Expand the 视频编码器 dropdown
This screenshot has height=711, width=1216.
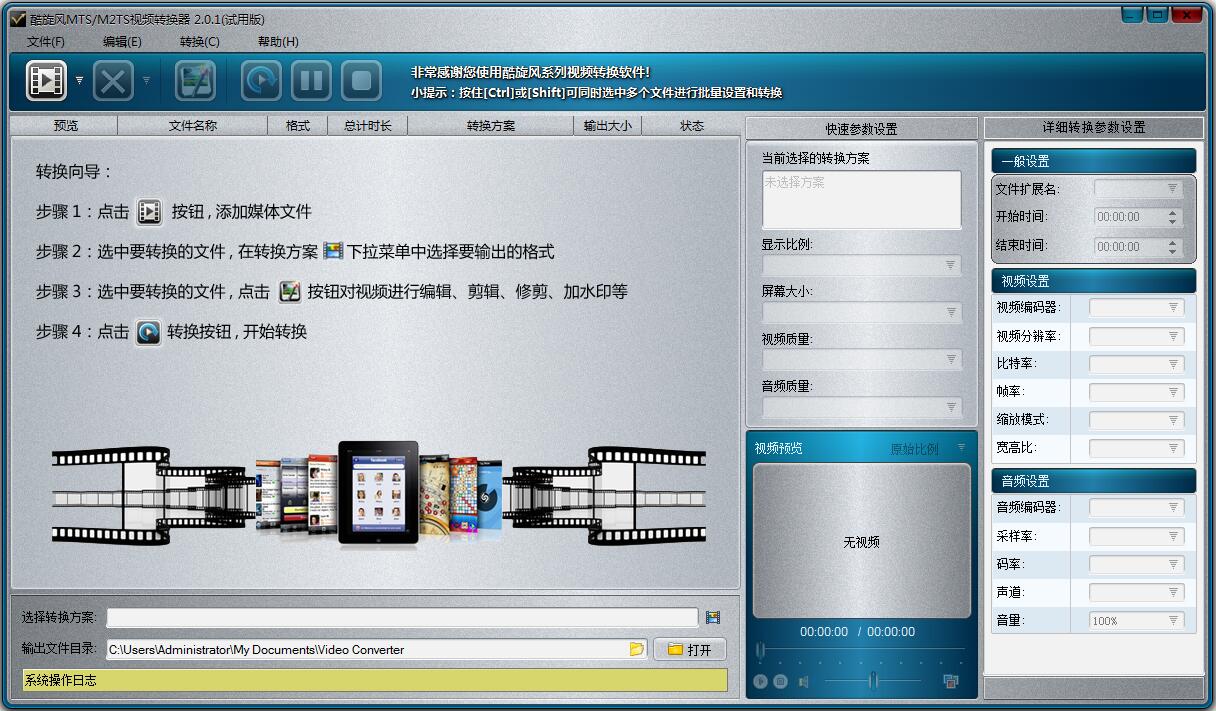[1137, 308]
